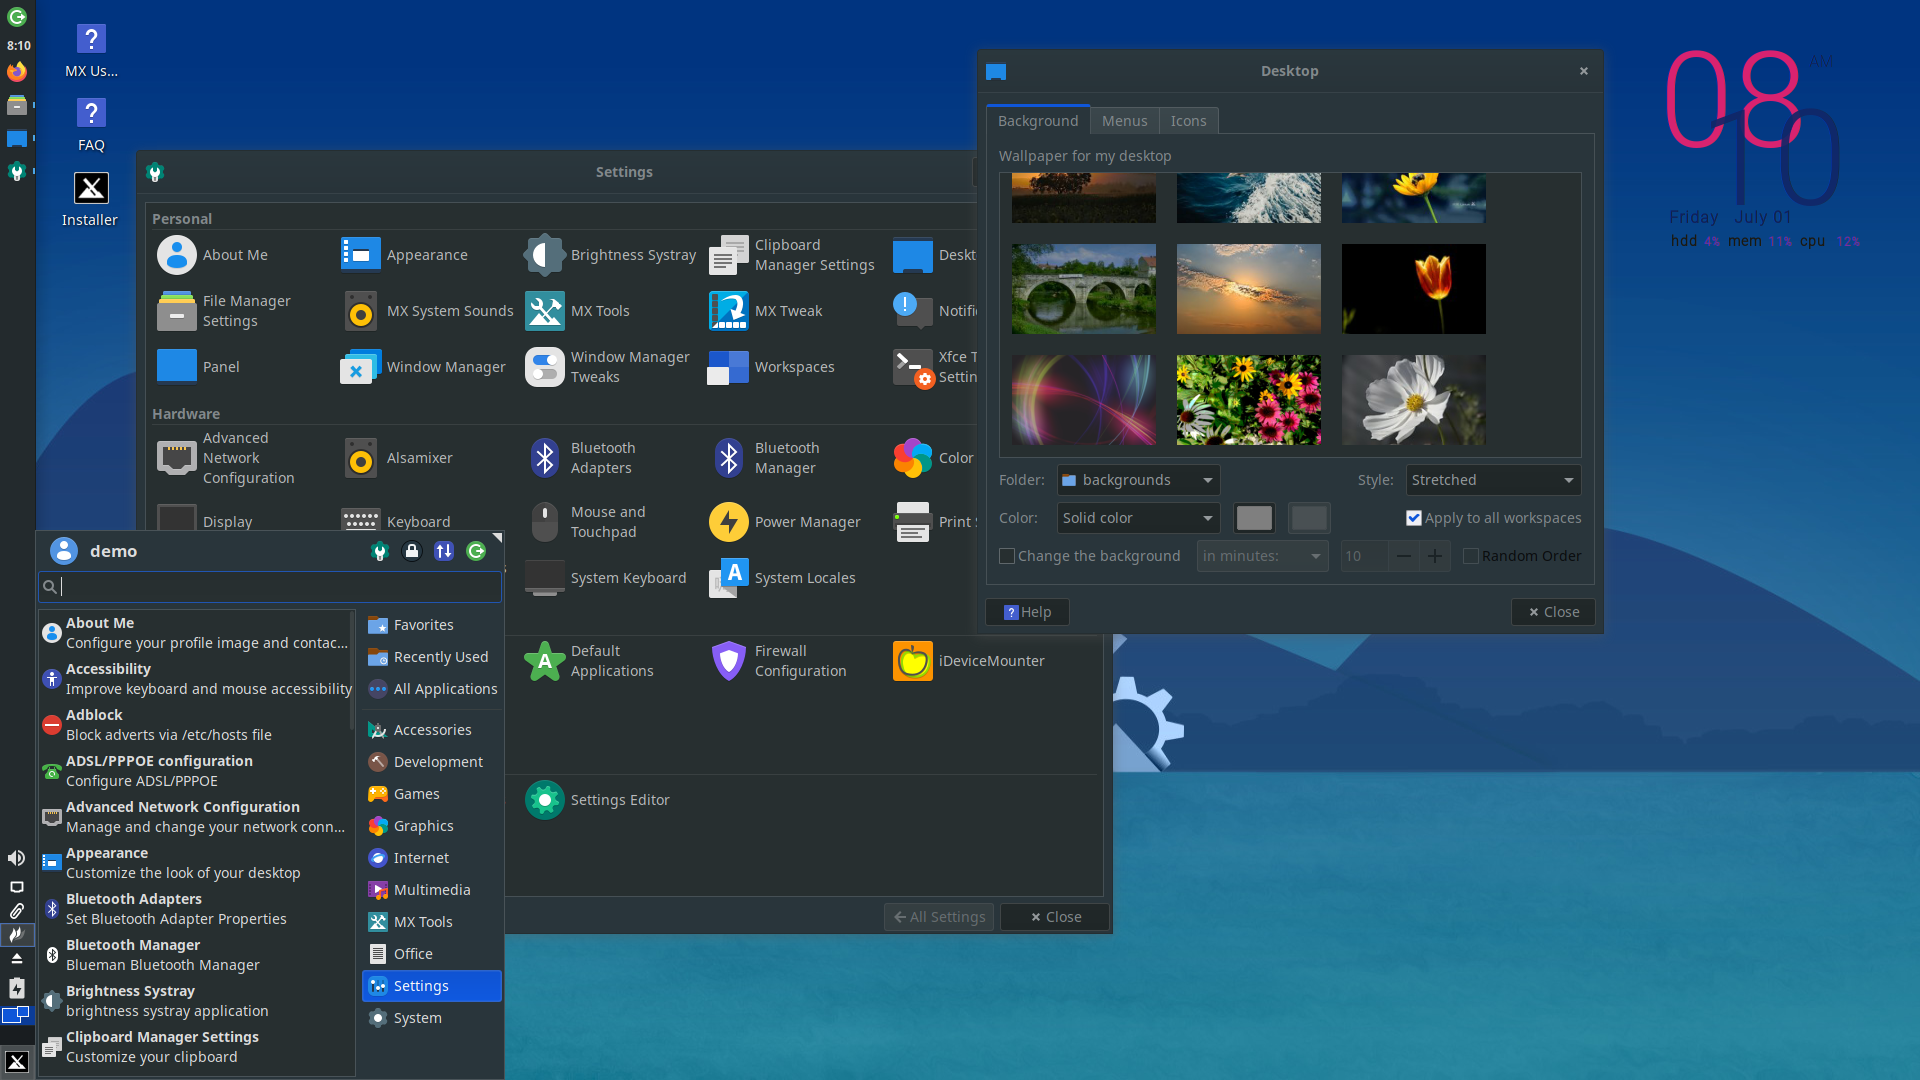This screenshot has width=1920, height=1080.
Task: Open MX Tweak settings icon
Action: pyautogui.click(x=729, y=311)
